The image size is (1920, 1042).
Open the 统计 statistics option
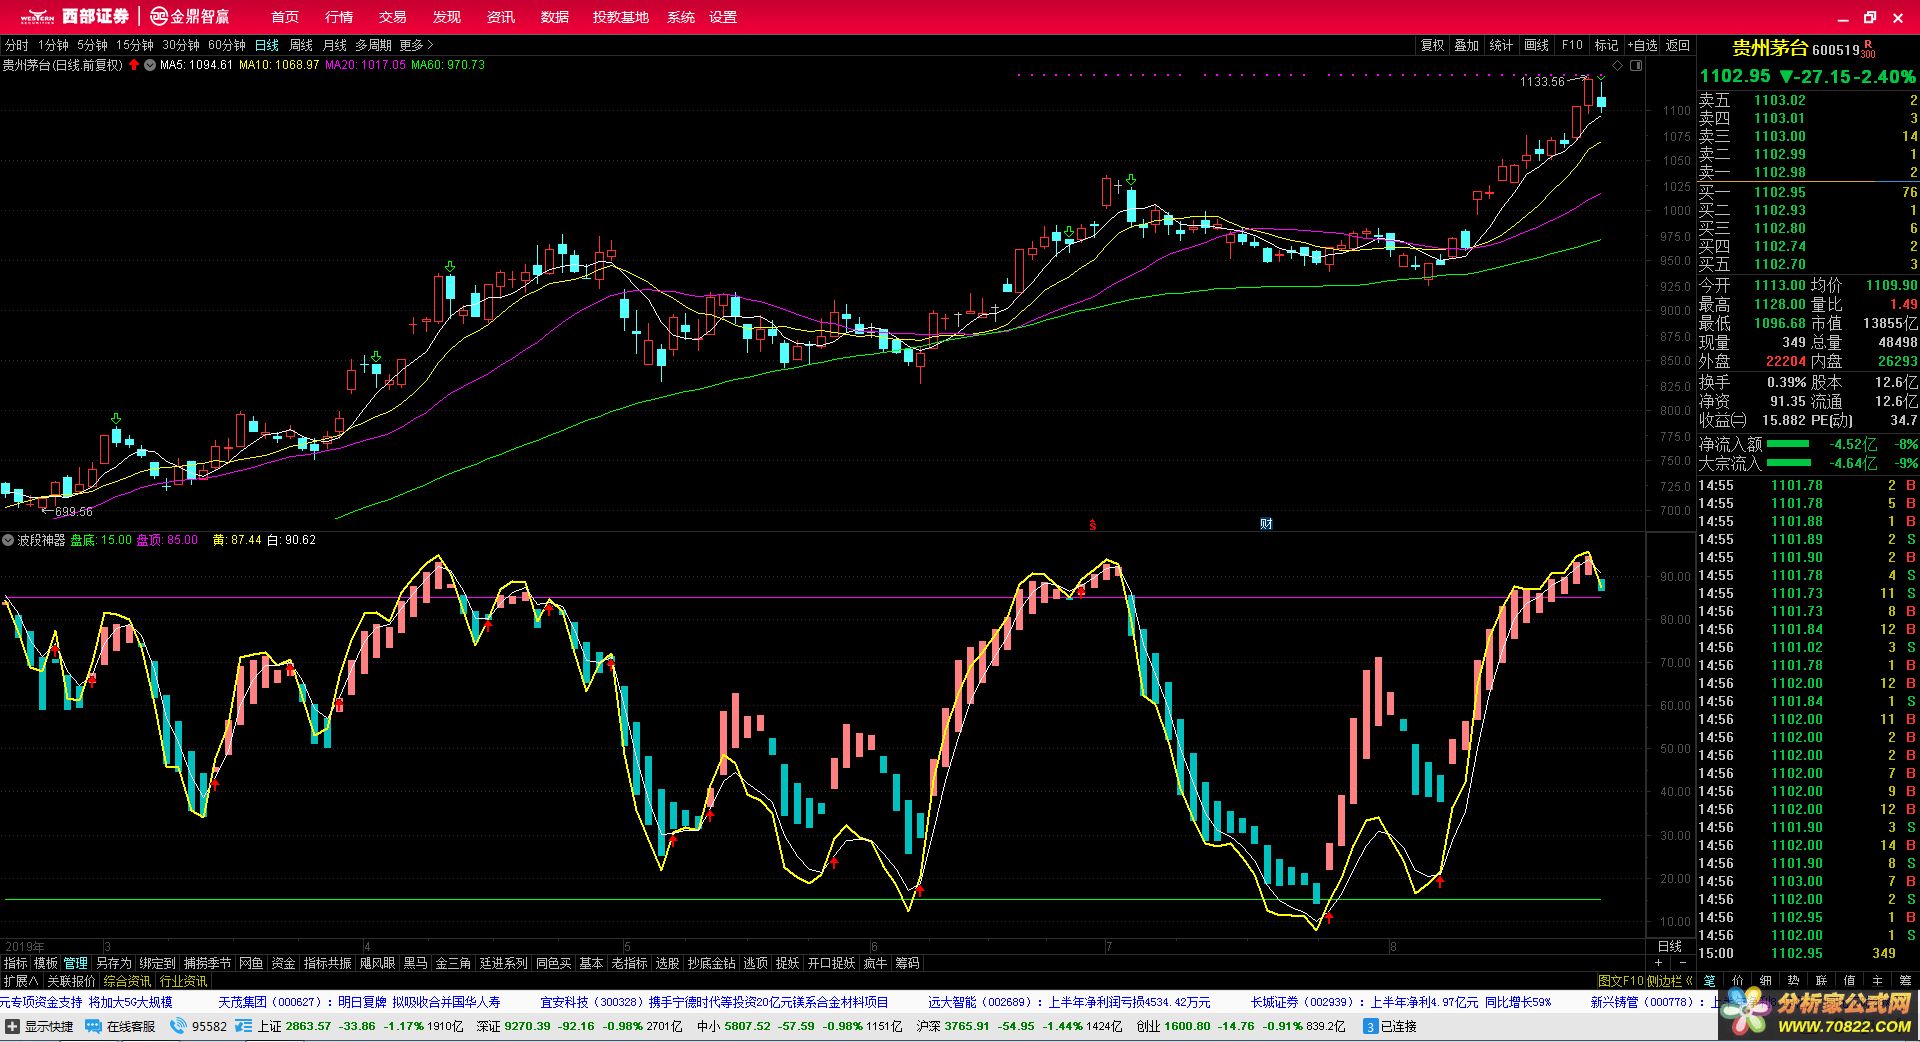pos(1501,45)
